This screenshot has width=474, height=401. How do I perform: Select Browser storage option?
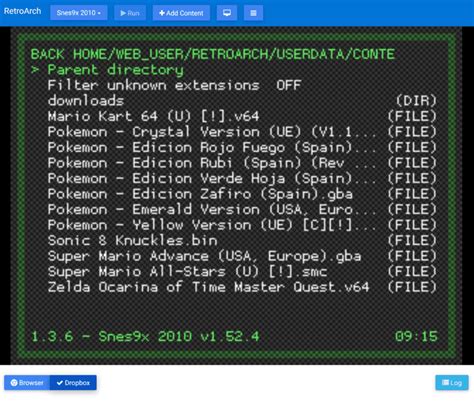pyautogui.click(x=27, y=383)
